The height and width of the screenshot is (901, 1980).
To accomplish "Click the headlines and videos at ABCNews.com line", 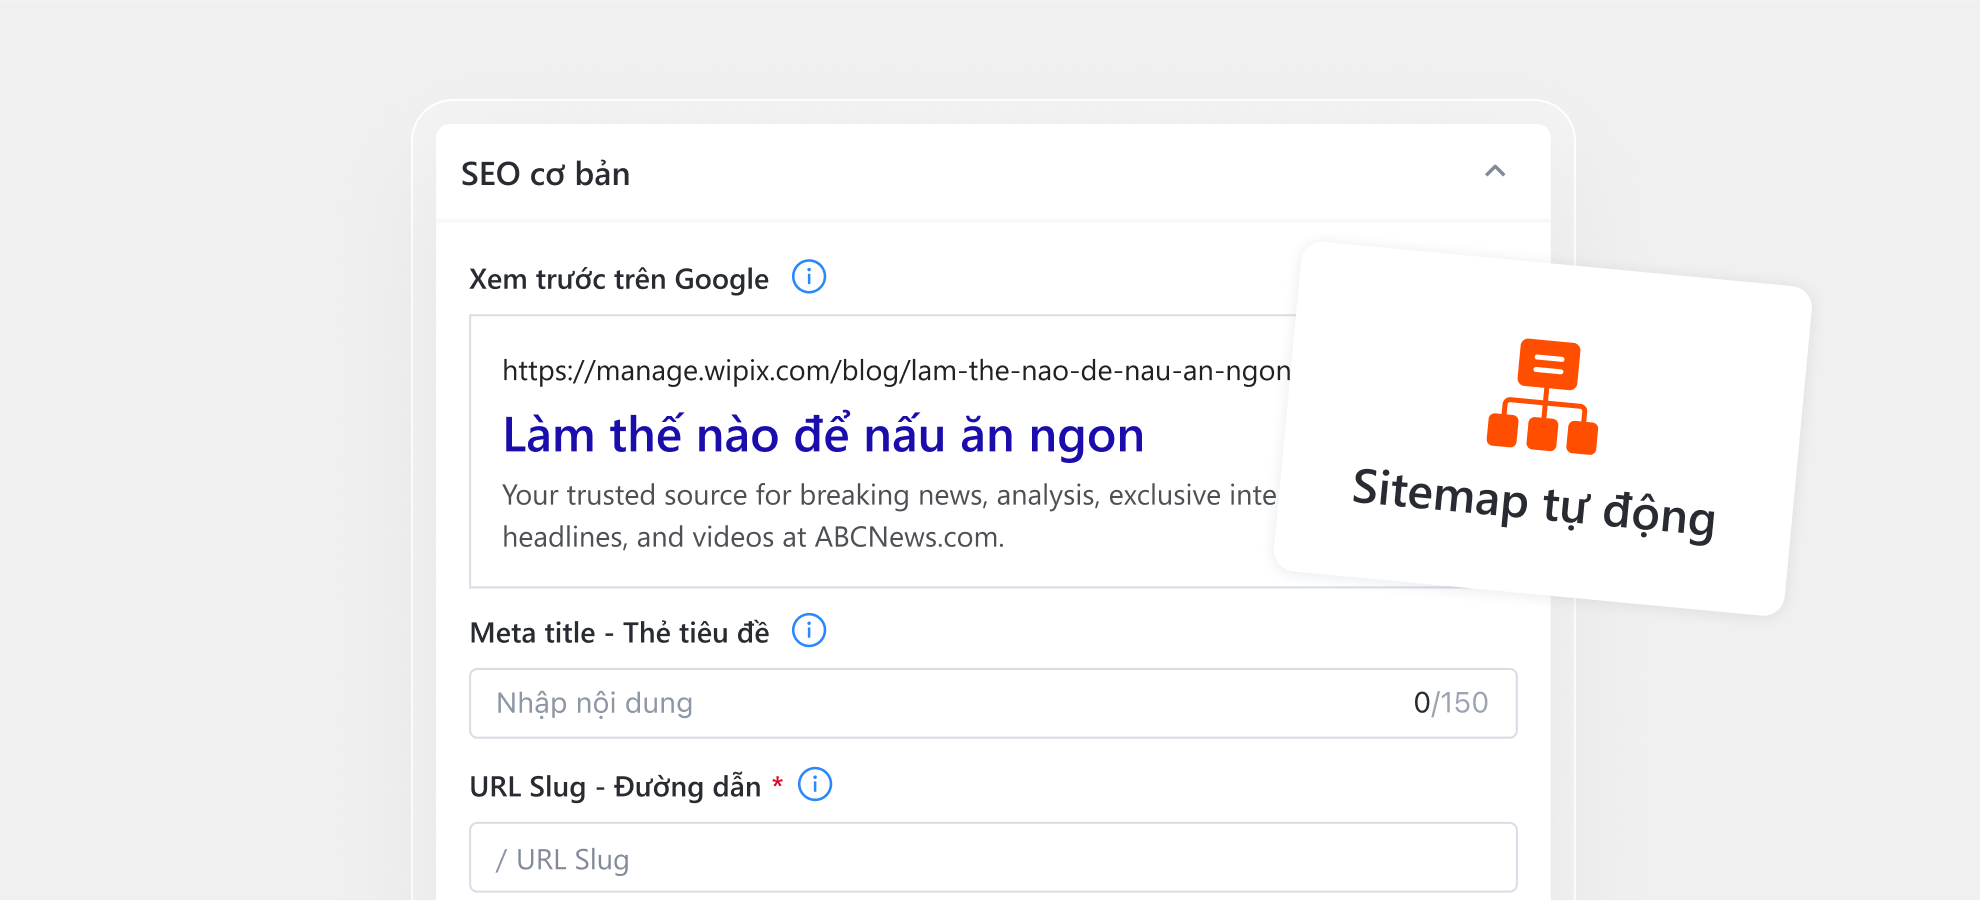I will [752, 537].
